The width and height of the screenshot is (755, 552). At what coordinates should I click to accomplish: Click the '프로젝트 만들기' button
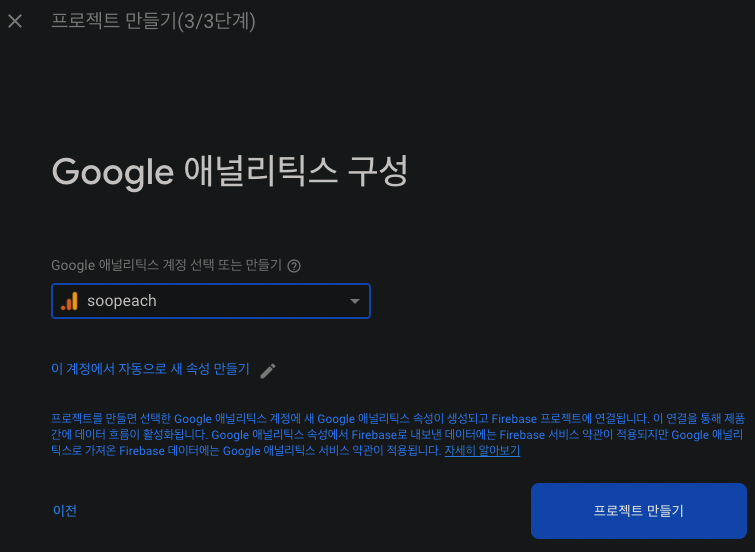pyautogui.click(x=638, y=511)
